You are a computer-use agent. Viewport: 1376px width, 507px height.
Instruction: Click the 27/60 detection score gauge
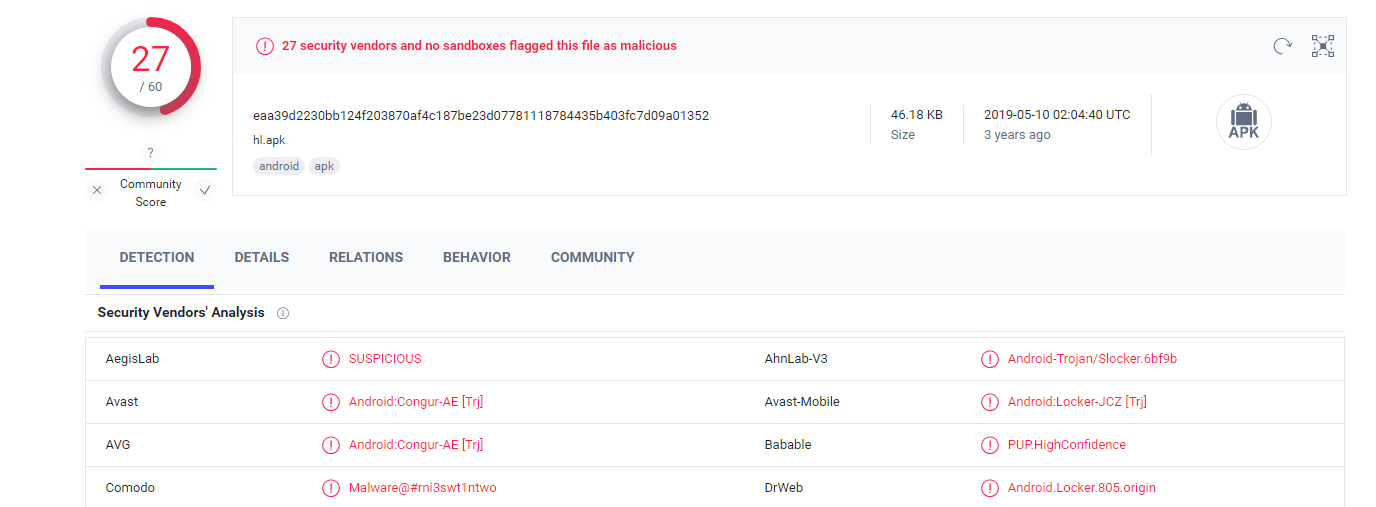(151, 67)
